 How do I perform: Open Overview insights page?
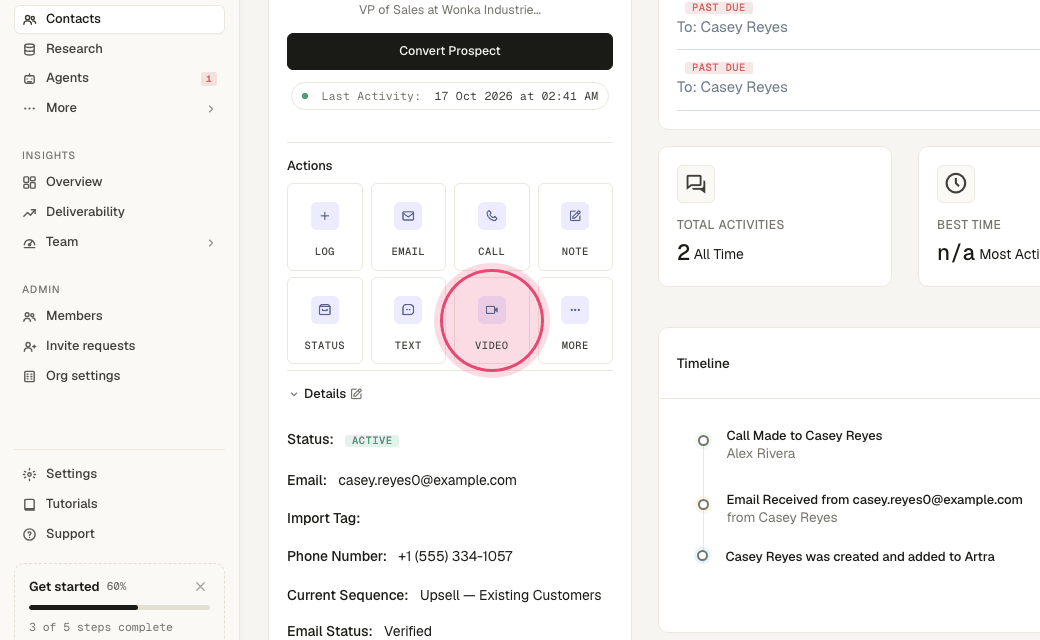[119, 182]
